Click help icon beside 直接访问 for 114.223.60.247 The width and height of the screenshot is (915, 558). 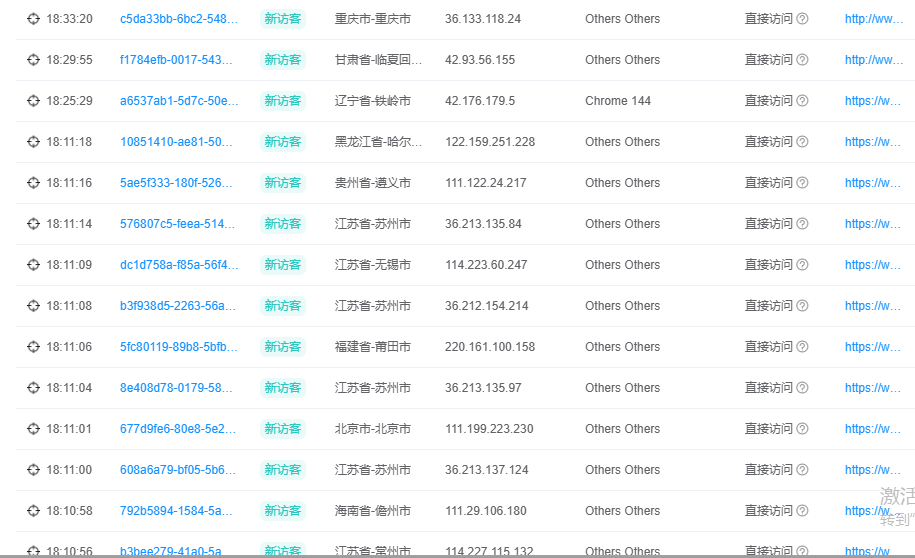click(802, 264)
